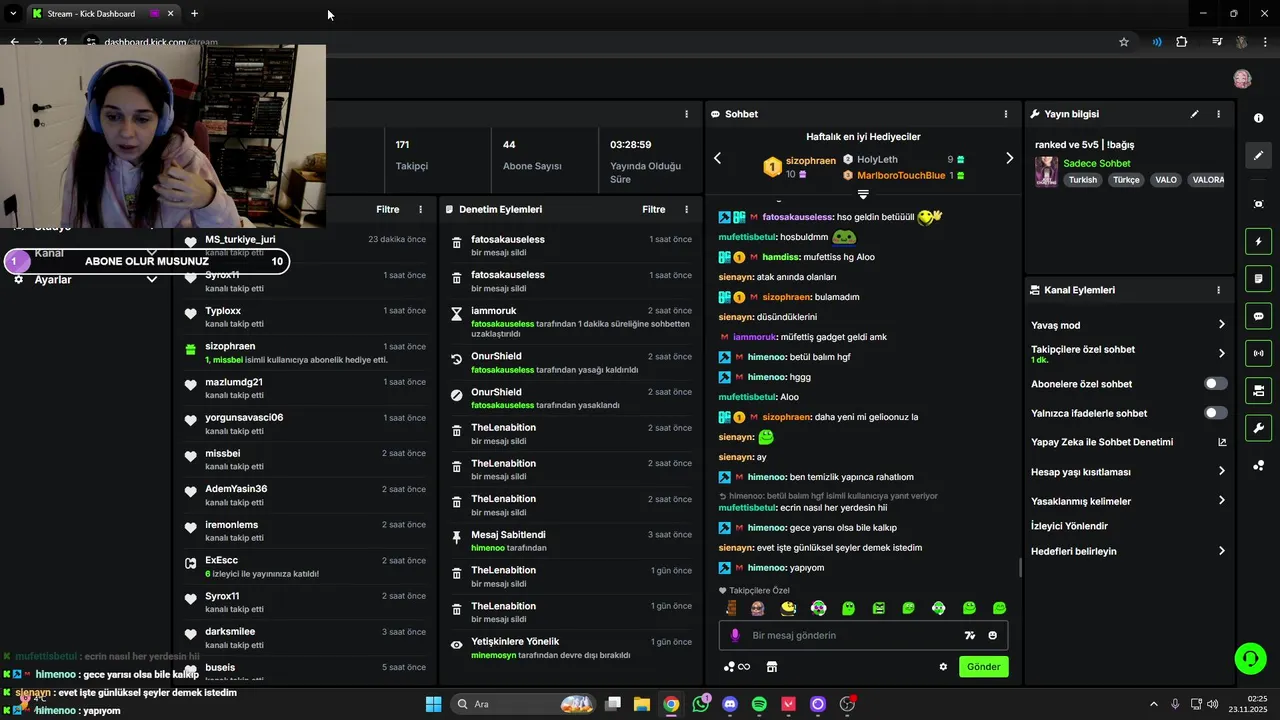Open the green support headset bubble

(x=1250, y=658)
